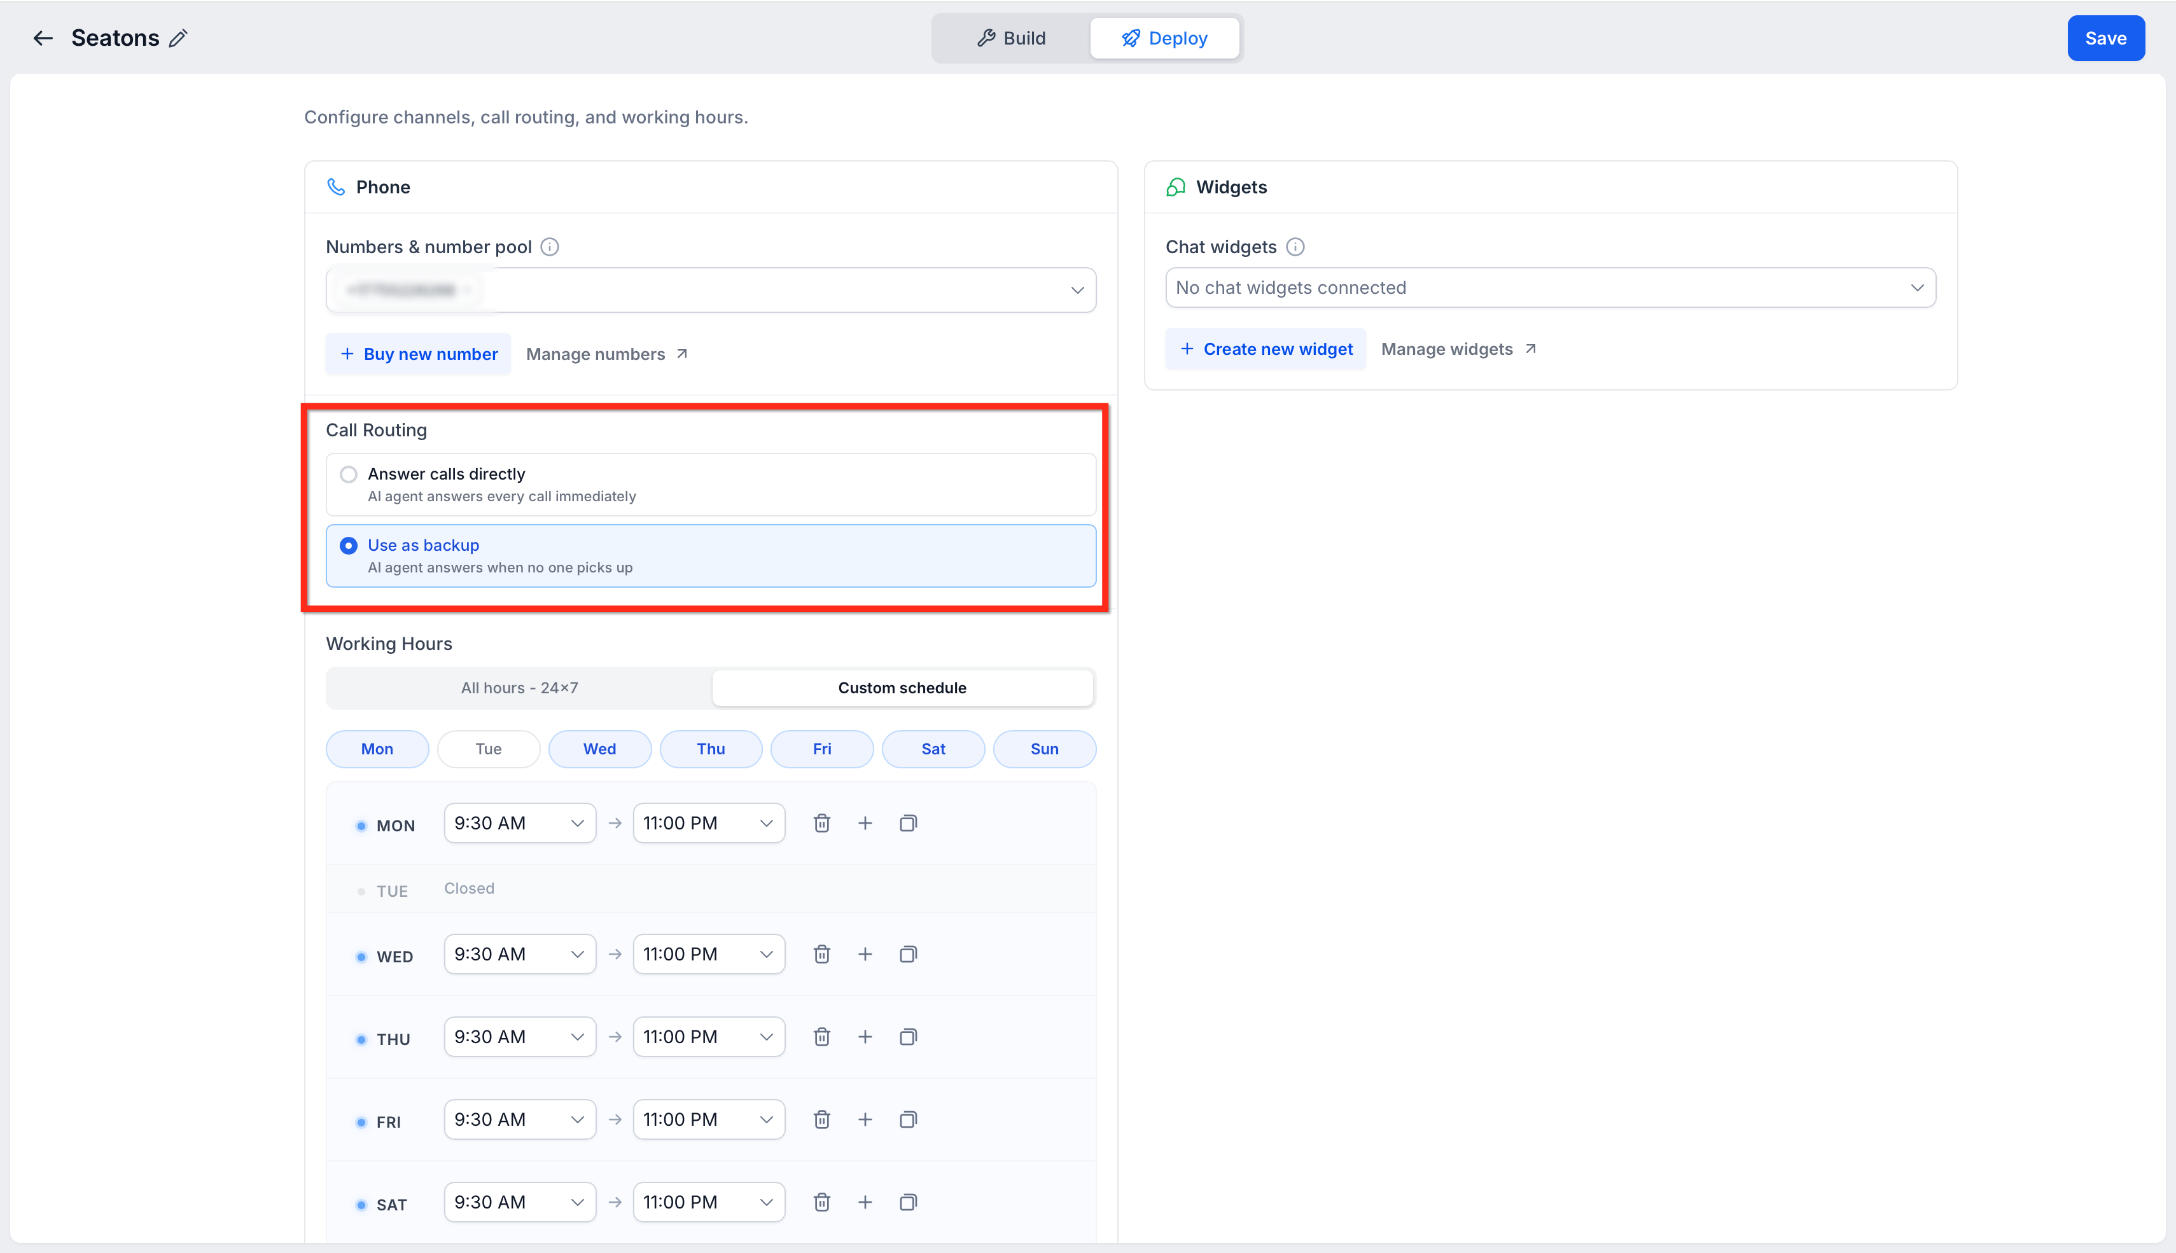Copy MON hours to other days
This screenshot has height=1253, width=2176.
[908, 823]
